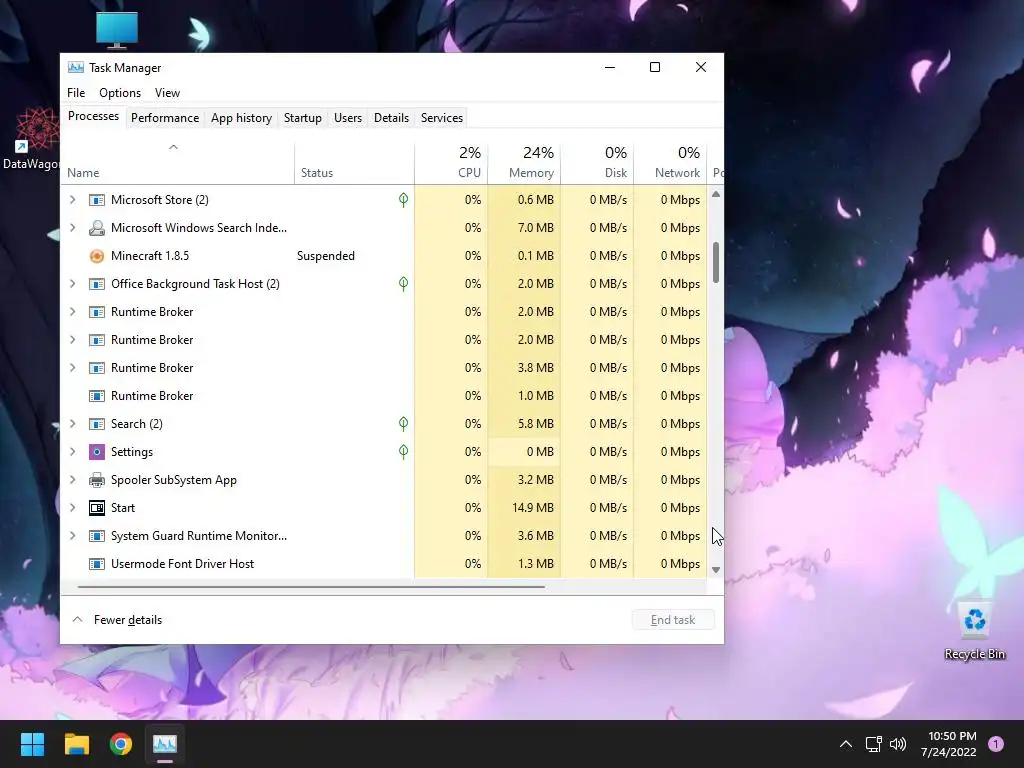Switch to the Startup tab
Viewport: 1024px width, 768px height.
coord(302,118)
